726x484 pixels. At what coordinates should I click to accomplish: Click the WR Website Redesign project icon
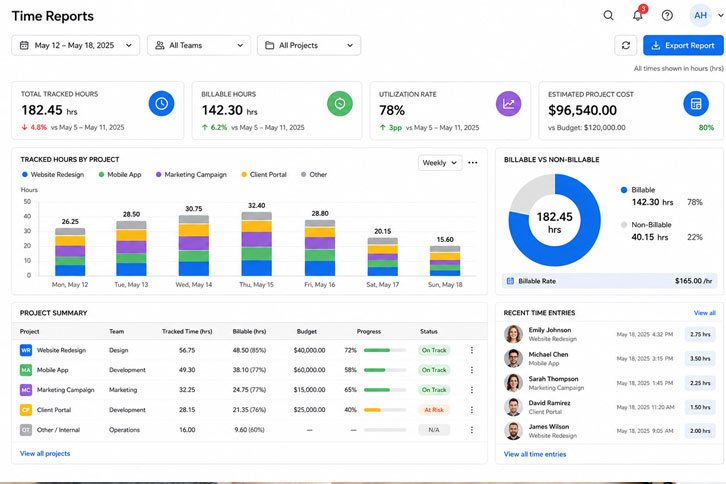(x=26, y=350)
